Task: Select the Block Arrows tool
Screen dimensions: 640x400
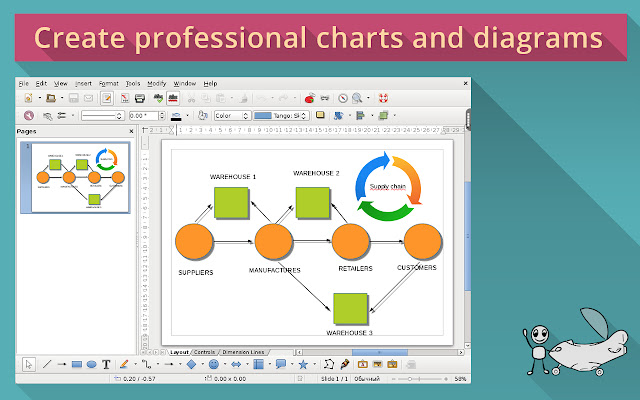Action: [x=236, y=364]
